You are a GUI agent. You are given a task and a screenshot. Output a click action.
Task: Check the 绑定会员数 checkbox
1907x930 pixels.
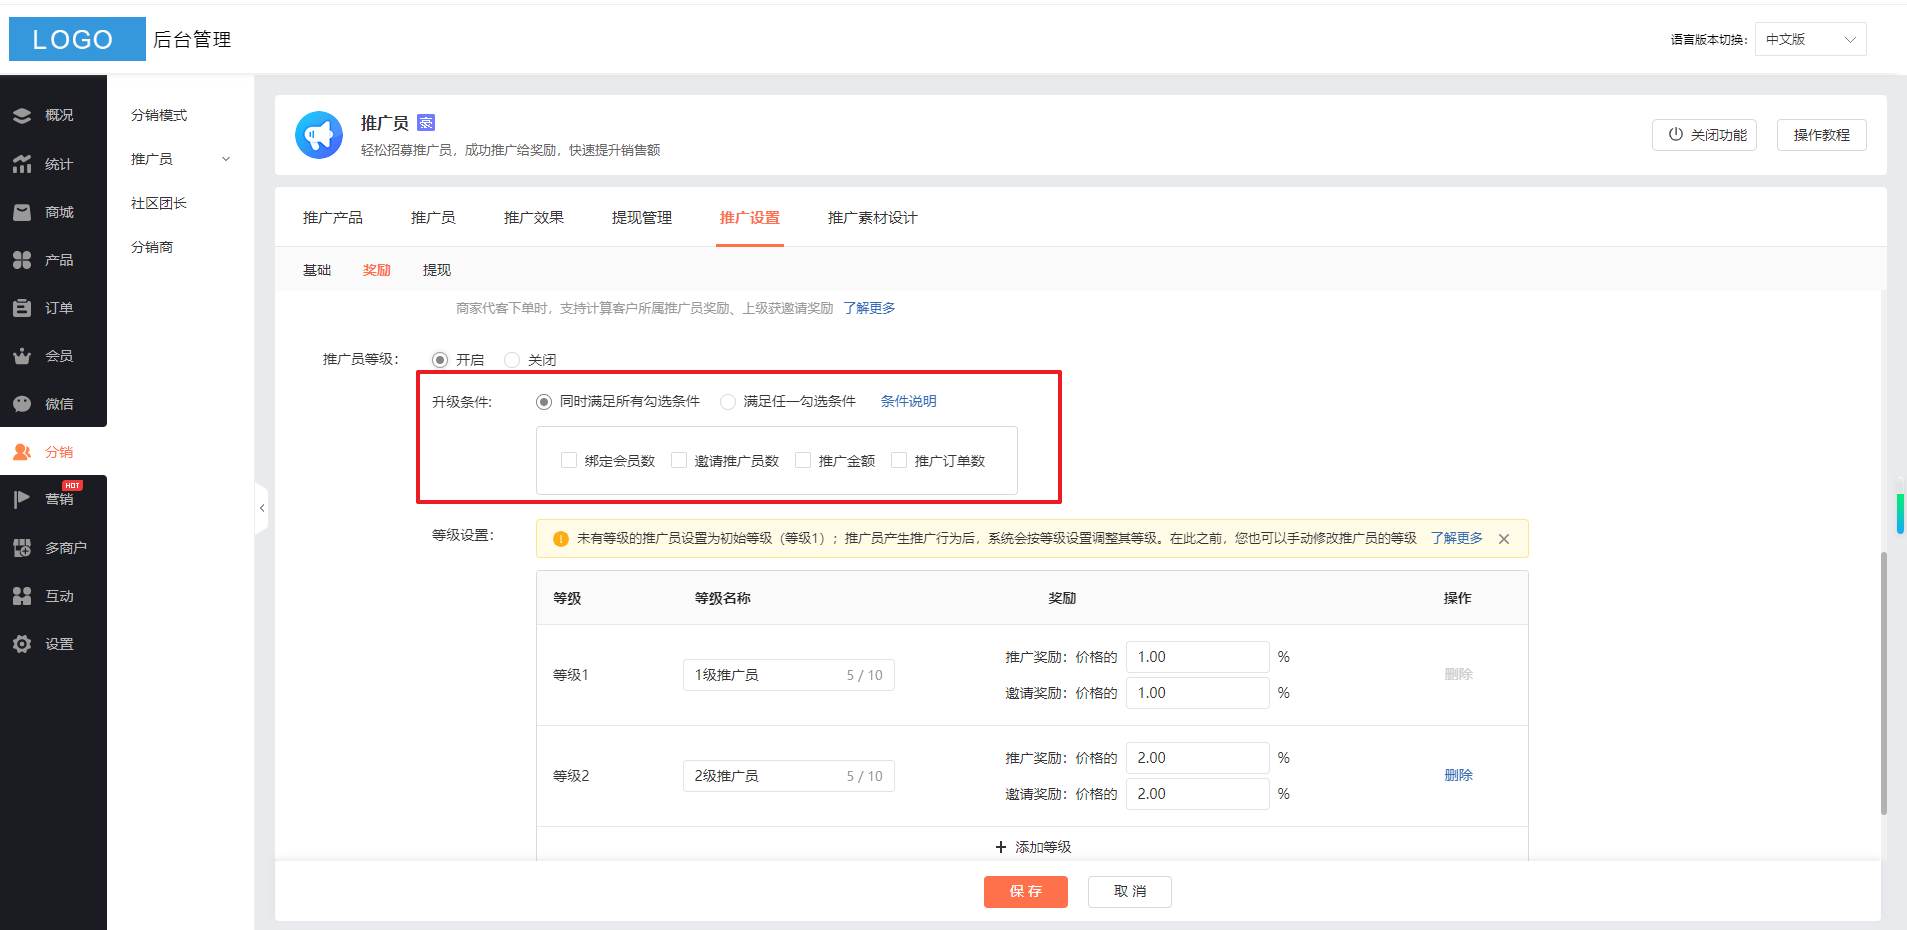coord(569,460)
